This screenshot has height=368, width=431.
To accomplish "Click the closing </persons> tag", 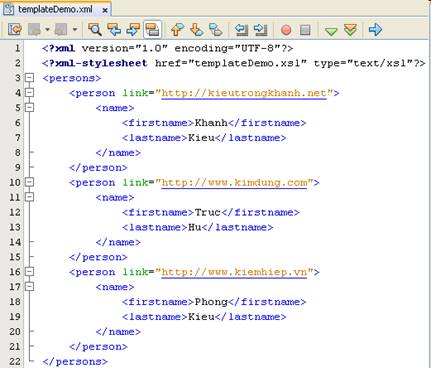I will (x=75, y=362).
